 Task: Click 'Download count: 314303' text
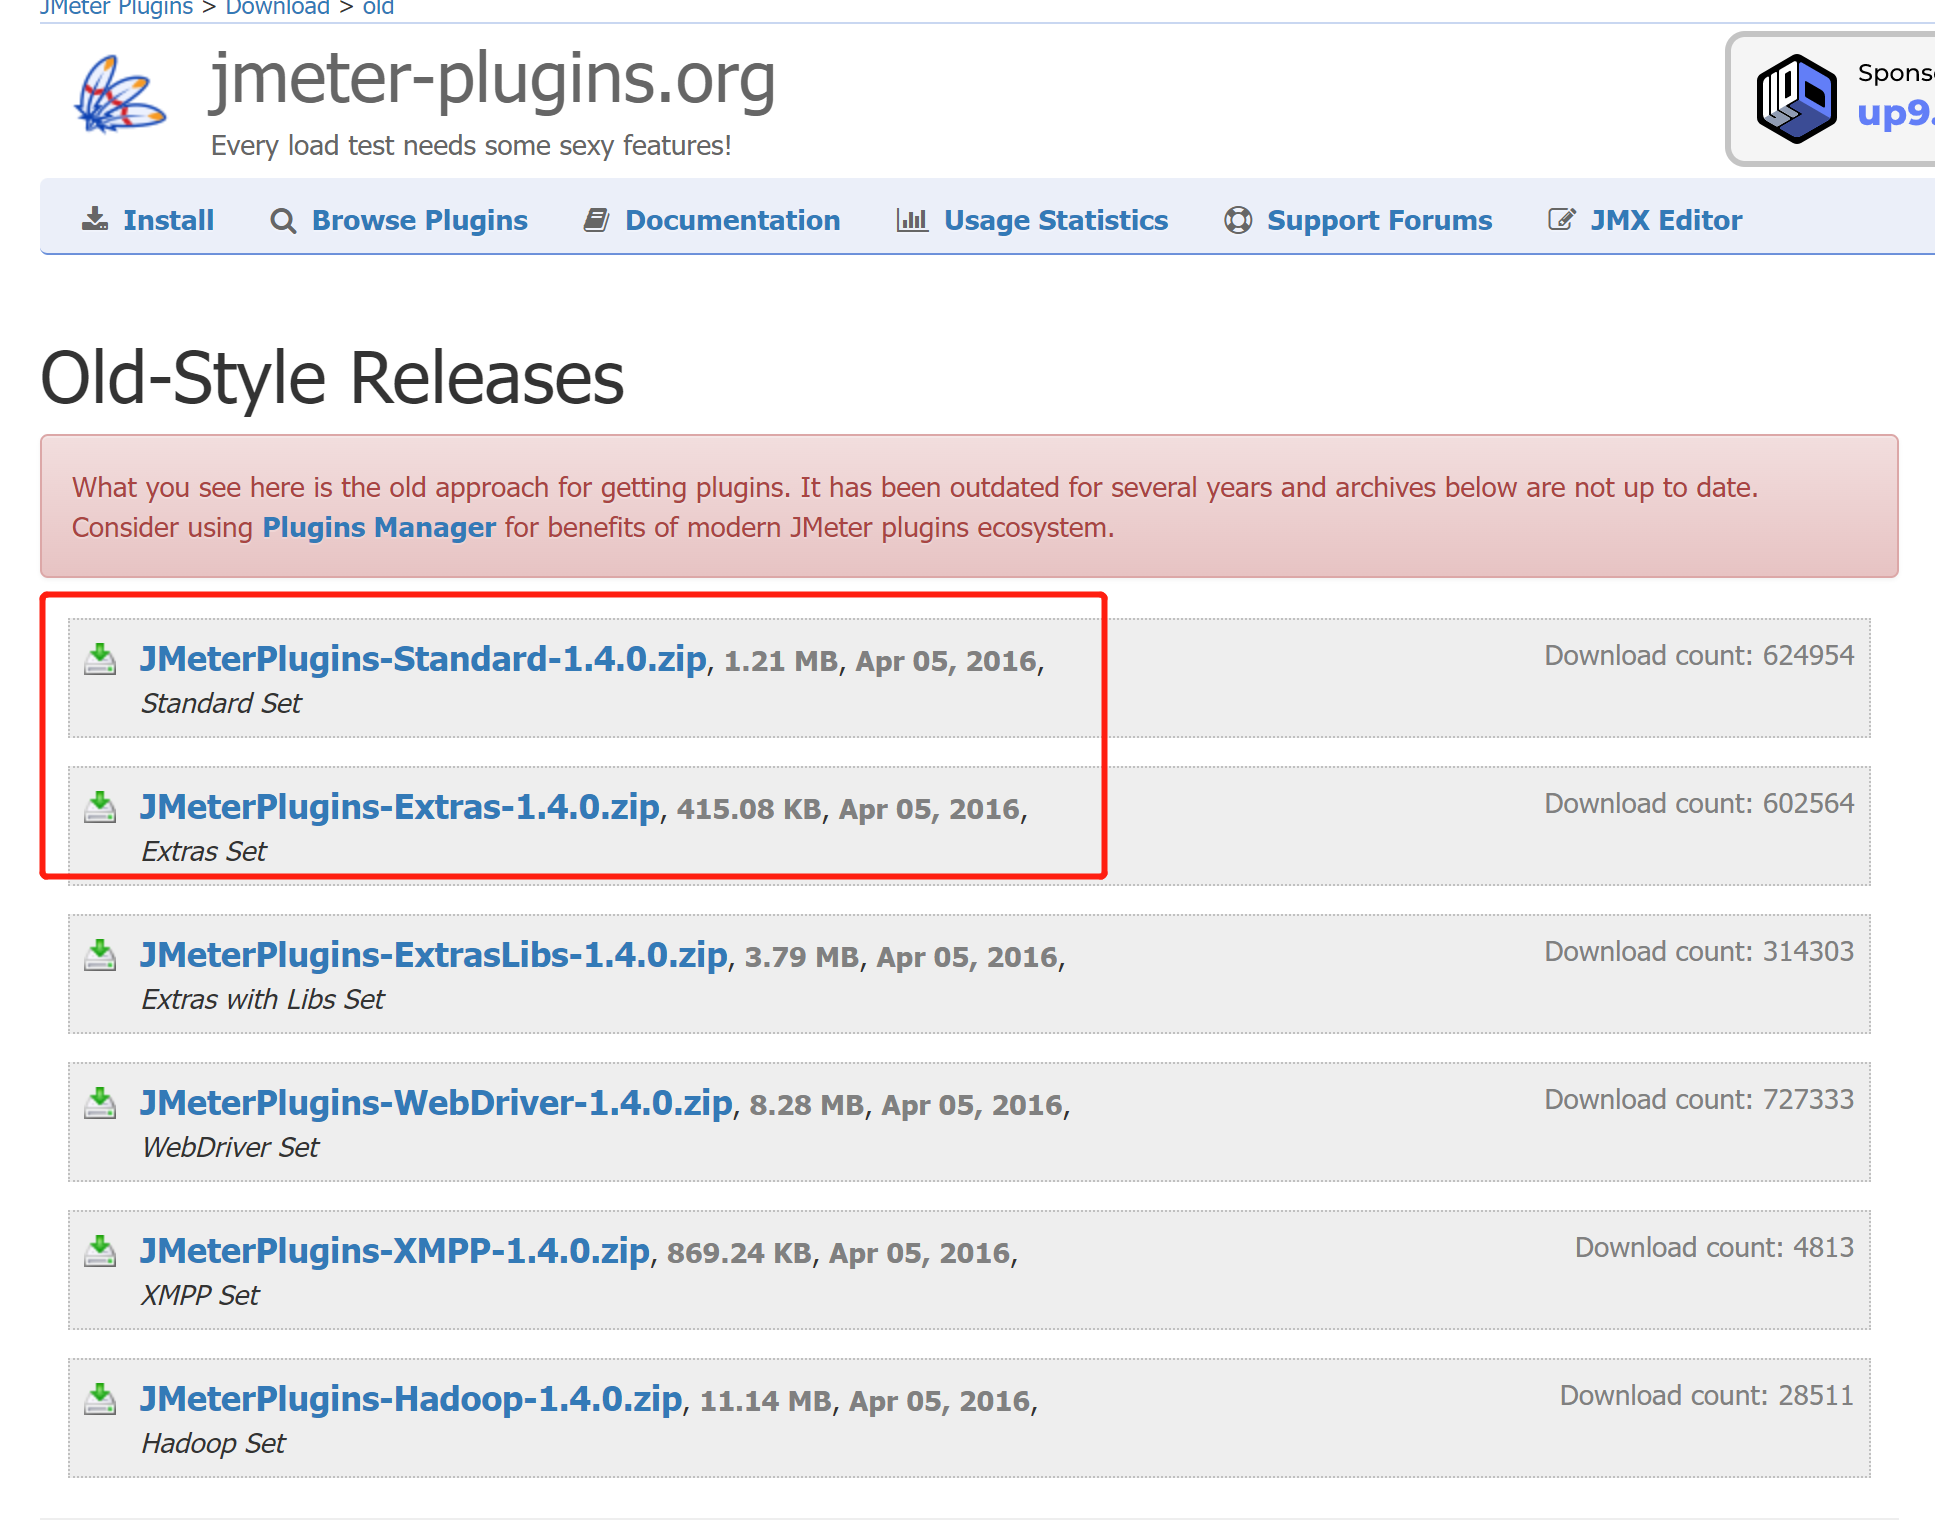[1699, 951]
